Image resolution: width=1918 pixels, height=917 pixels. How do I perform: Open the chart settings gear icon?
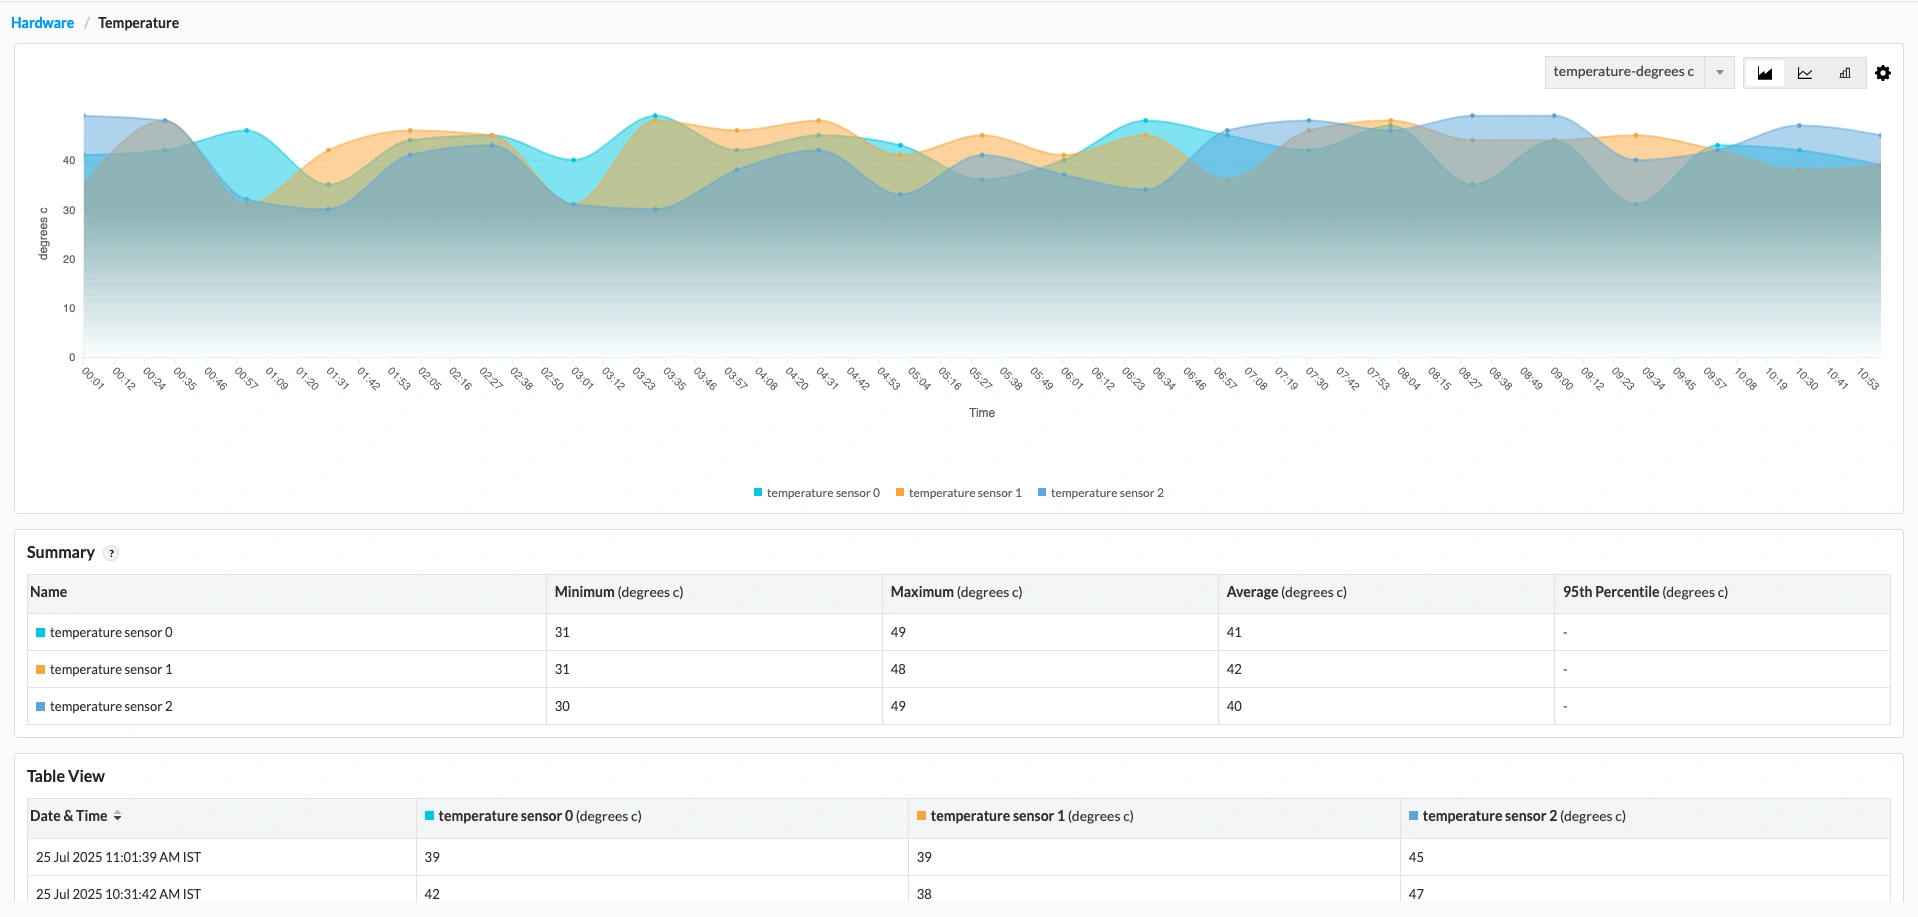tap(1884, 72)
